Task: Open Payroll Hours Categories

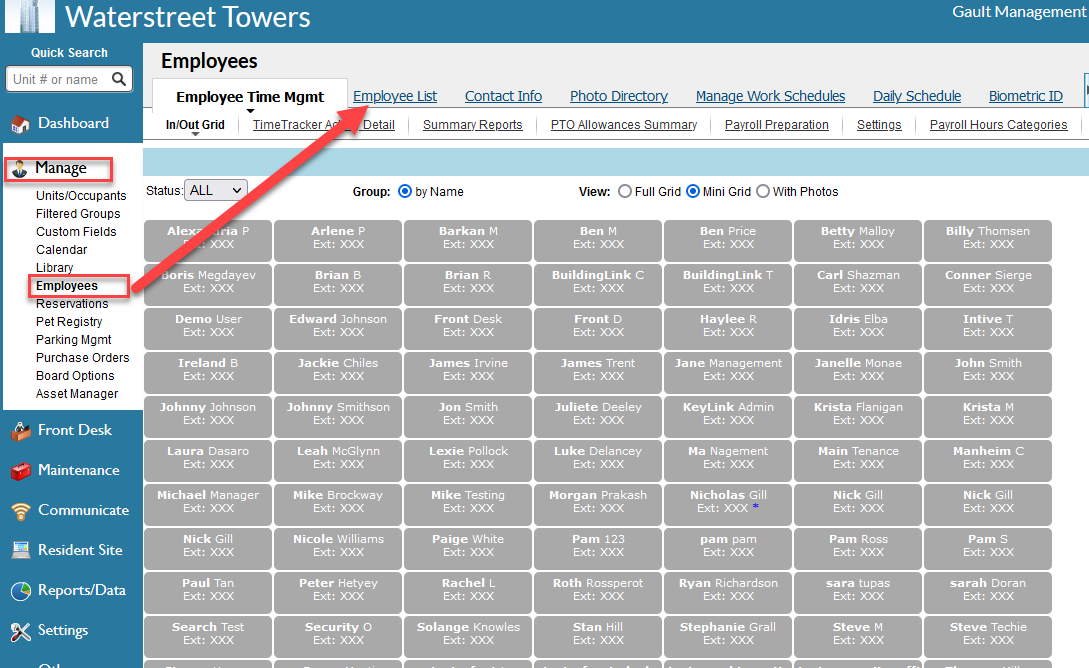Action: [x=998, y=124]
